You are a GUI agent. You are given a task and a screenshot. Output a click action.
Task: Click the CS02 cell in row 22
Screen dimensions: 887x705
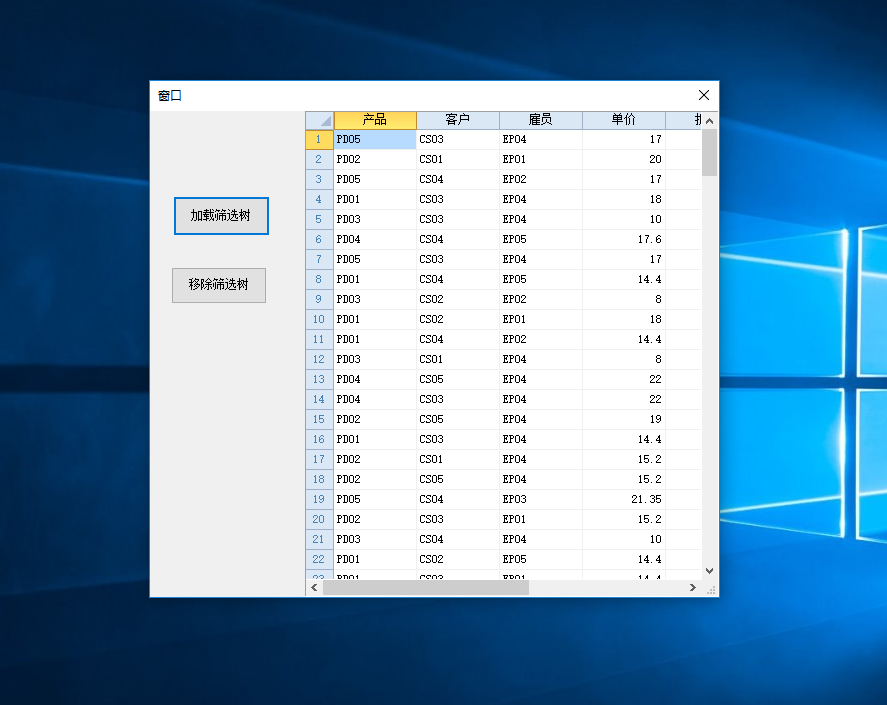pyautogui.click(x=458, y=560)
